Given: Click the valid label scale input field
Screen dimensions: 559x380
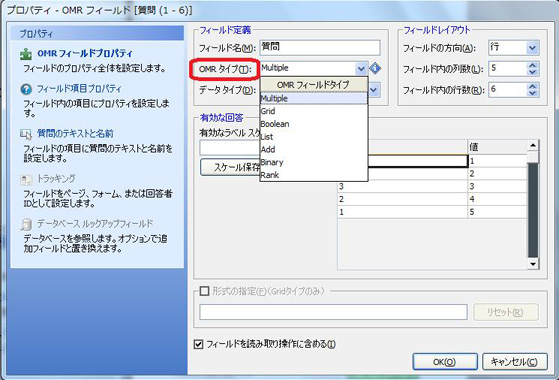Looking at the screenshot, I should point(230,148).
